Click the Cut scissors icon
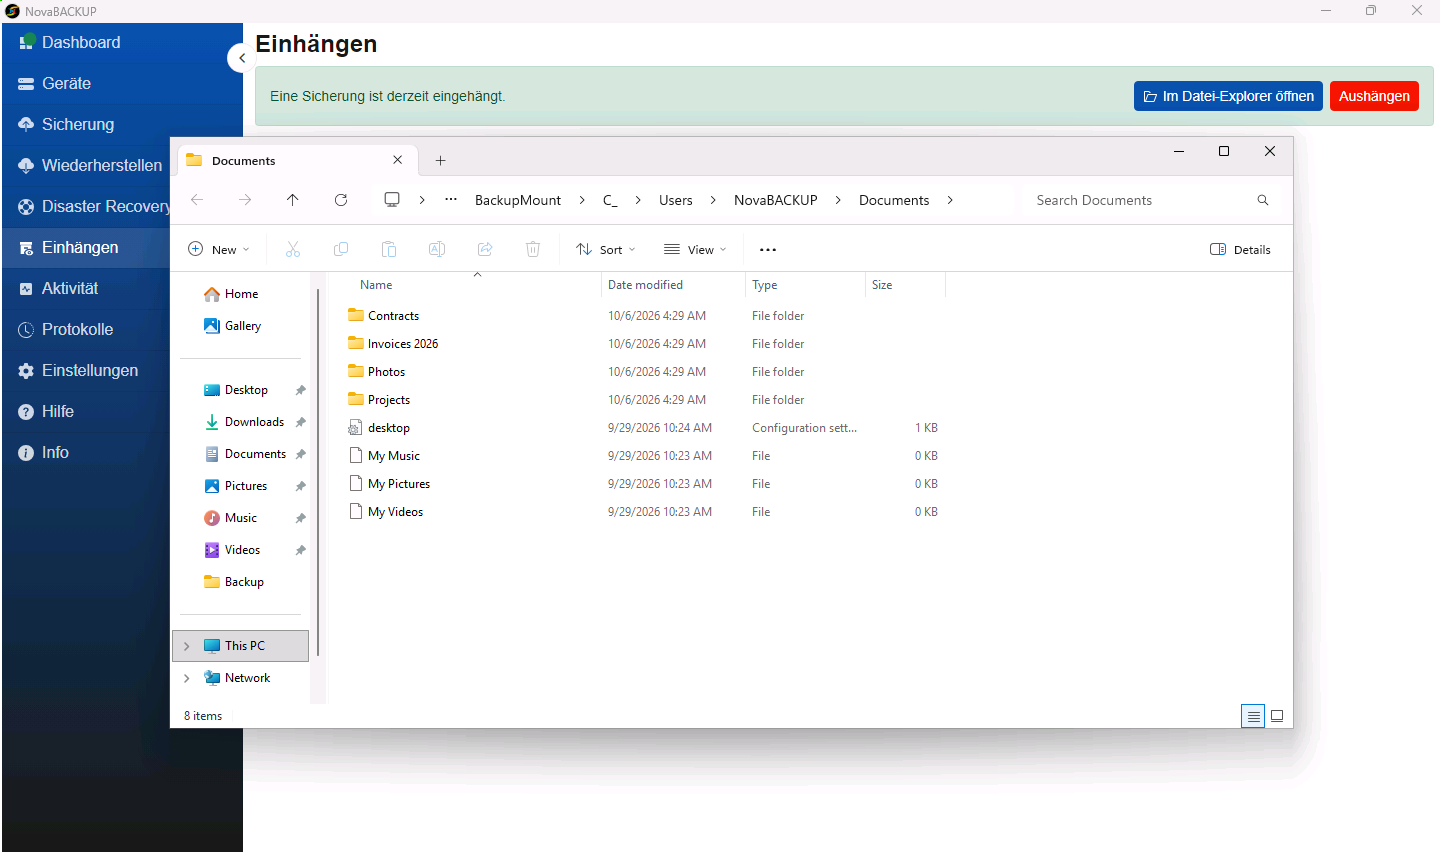The width and height of the screenshot is (1440, 852). 293,249
